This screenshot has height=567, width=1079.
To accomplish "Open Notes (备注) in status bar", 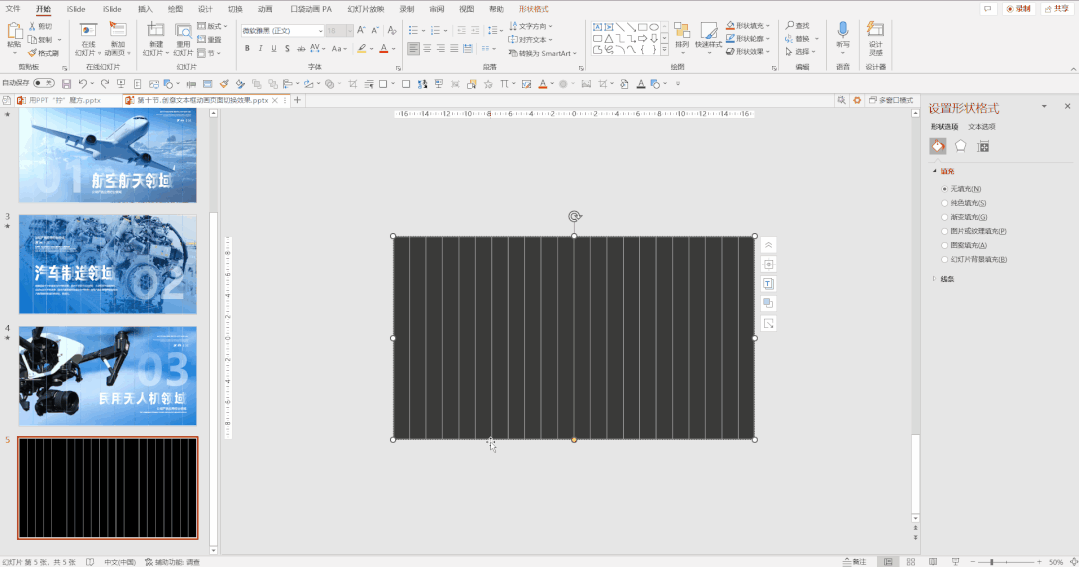I will [x=855, y=562].
